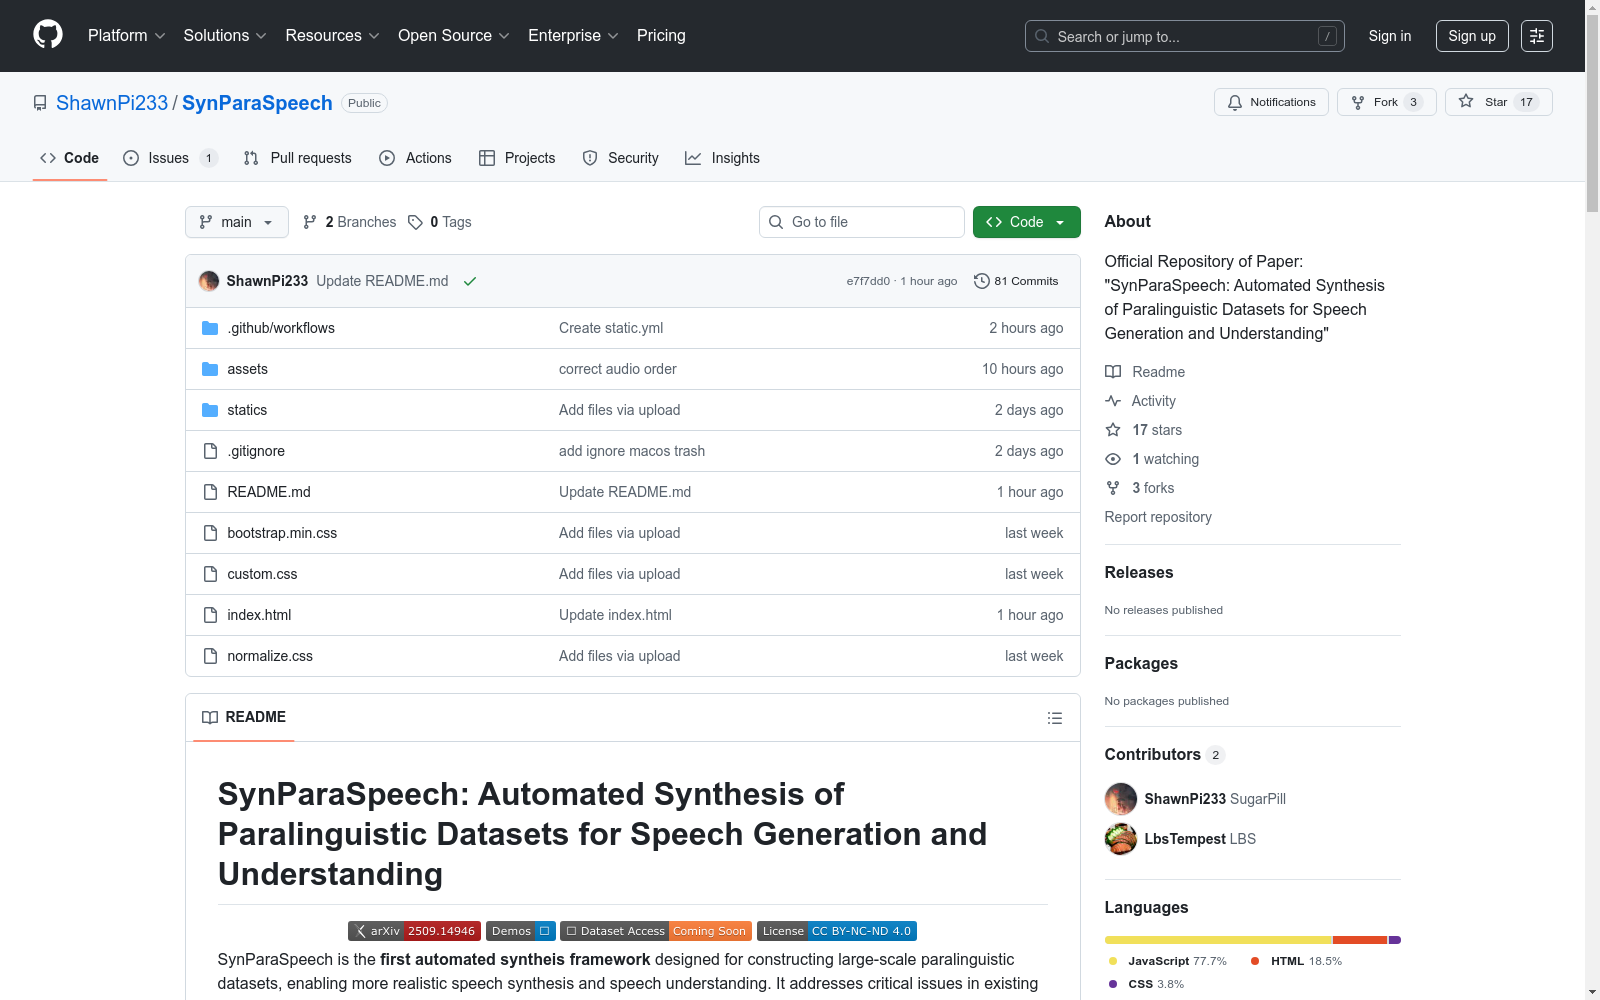This screenshot has width=1600, height=1000.
Task: Open README.md file
Action: click(269, 492)
